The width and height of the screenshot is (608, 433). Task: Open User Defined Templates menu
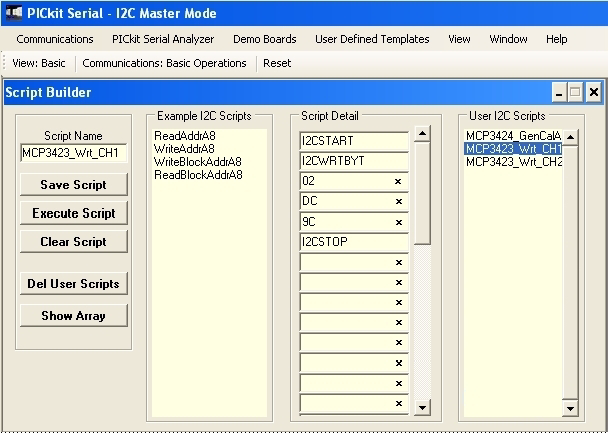coord(371,39)
